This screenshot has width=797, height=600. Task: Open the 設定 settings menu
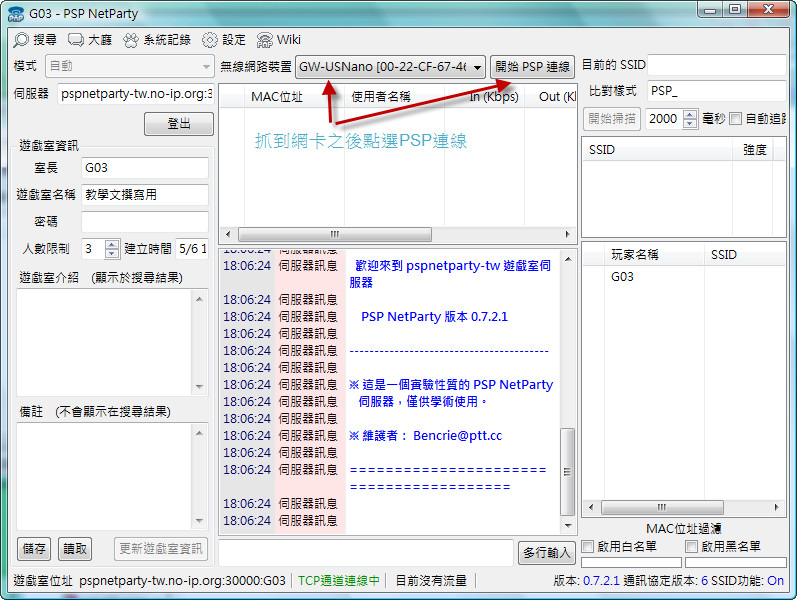tap(234, 40)
